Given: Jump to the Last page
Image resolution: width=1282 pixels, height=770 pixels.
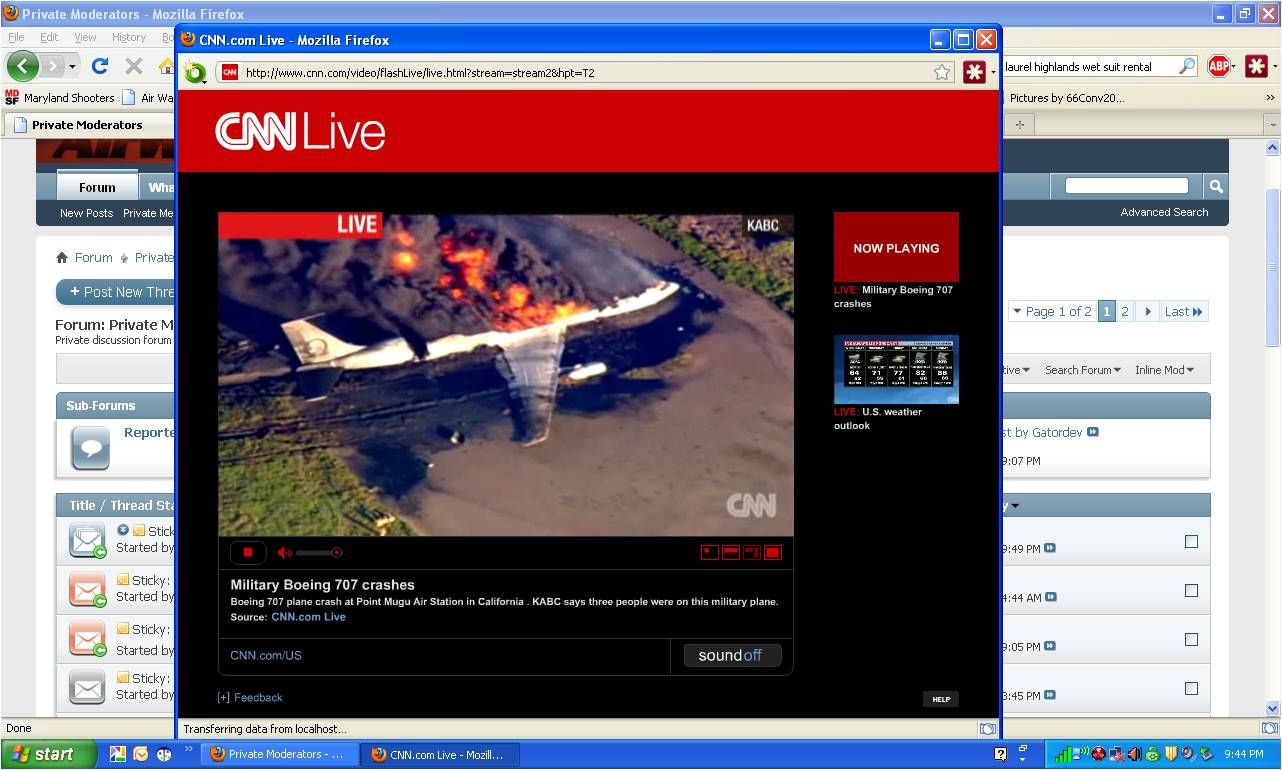Looking at the screenshot, I should pyautogui.click(x=1184, y=311).
